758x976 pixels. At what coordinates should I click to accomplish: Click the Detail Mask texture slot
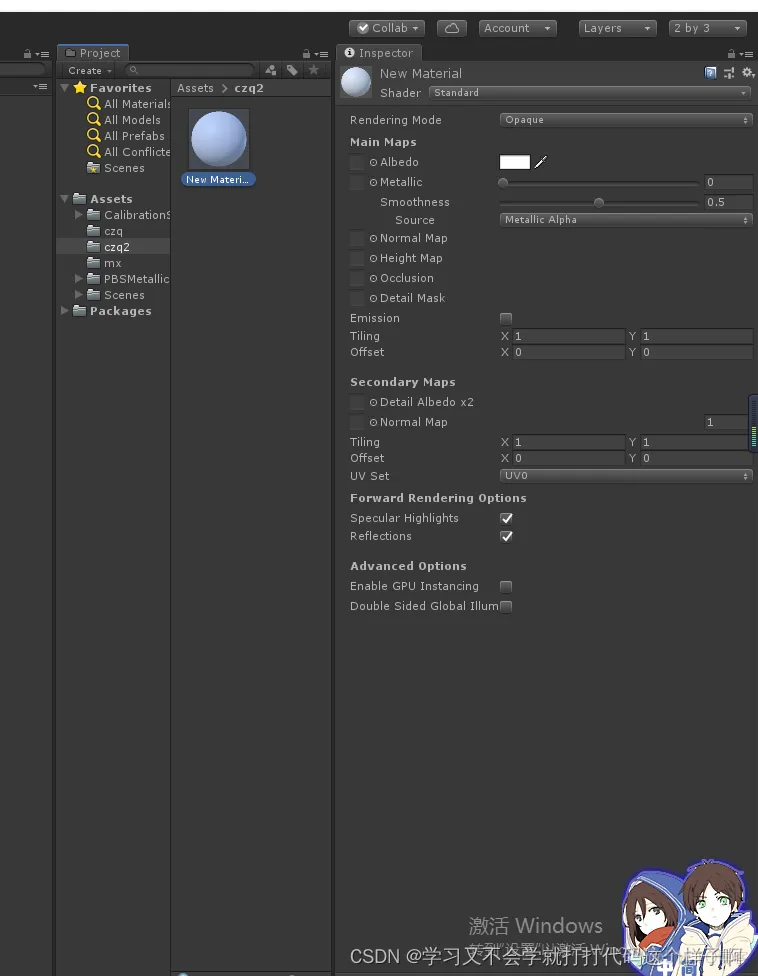(357, 298)
